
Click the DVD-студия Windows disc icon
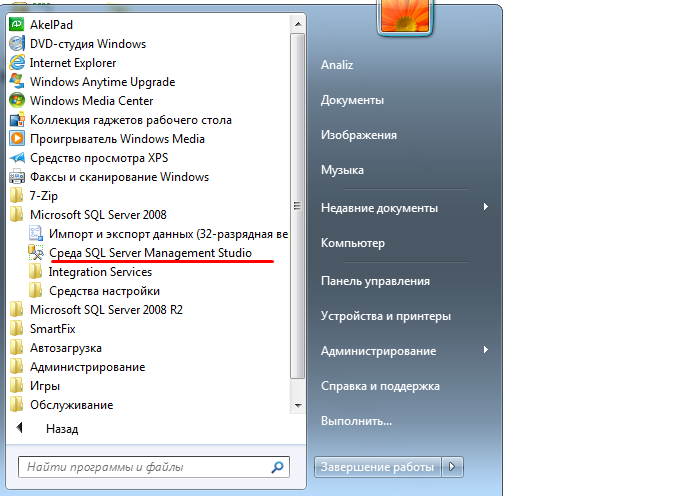pyautogui.click(x=17, y=44)
